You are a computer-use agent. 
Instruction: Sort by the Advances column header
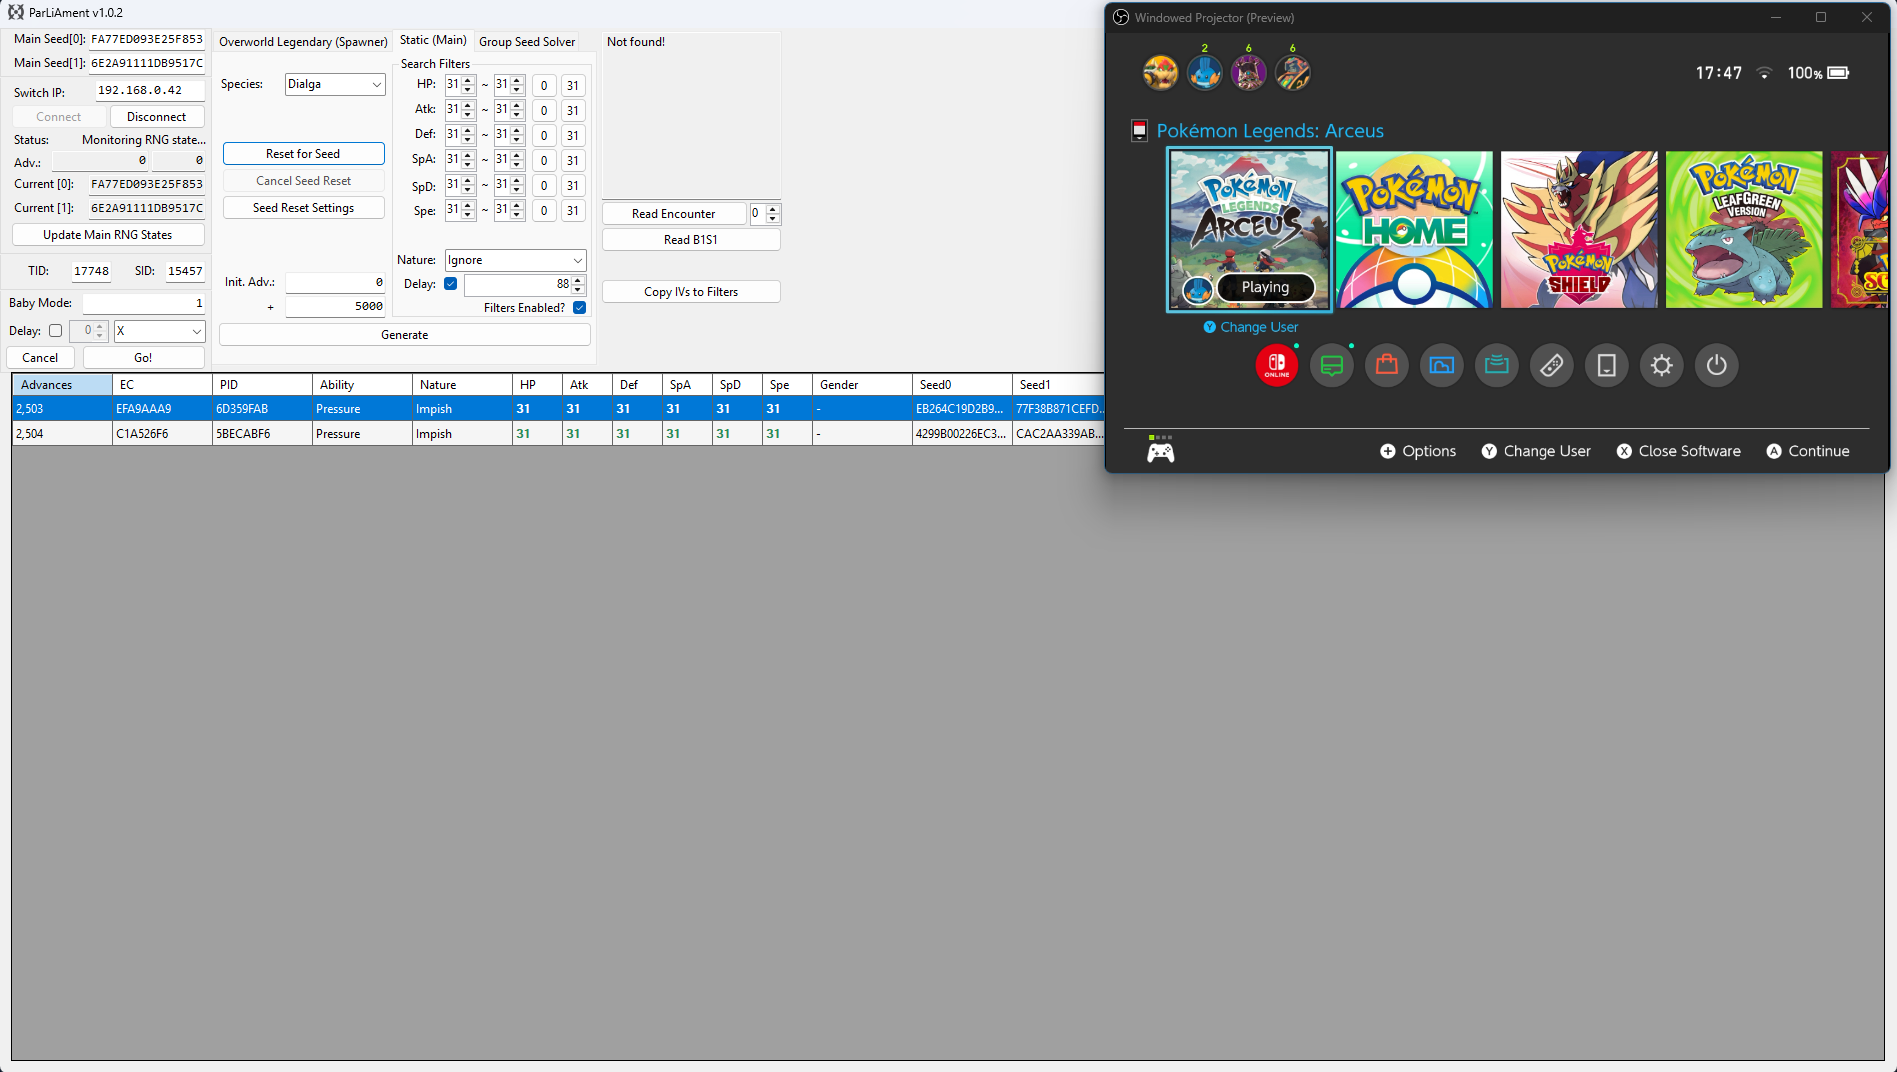click(x=62, y=385)
